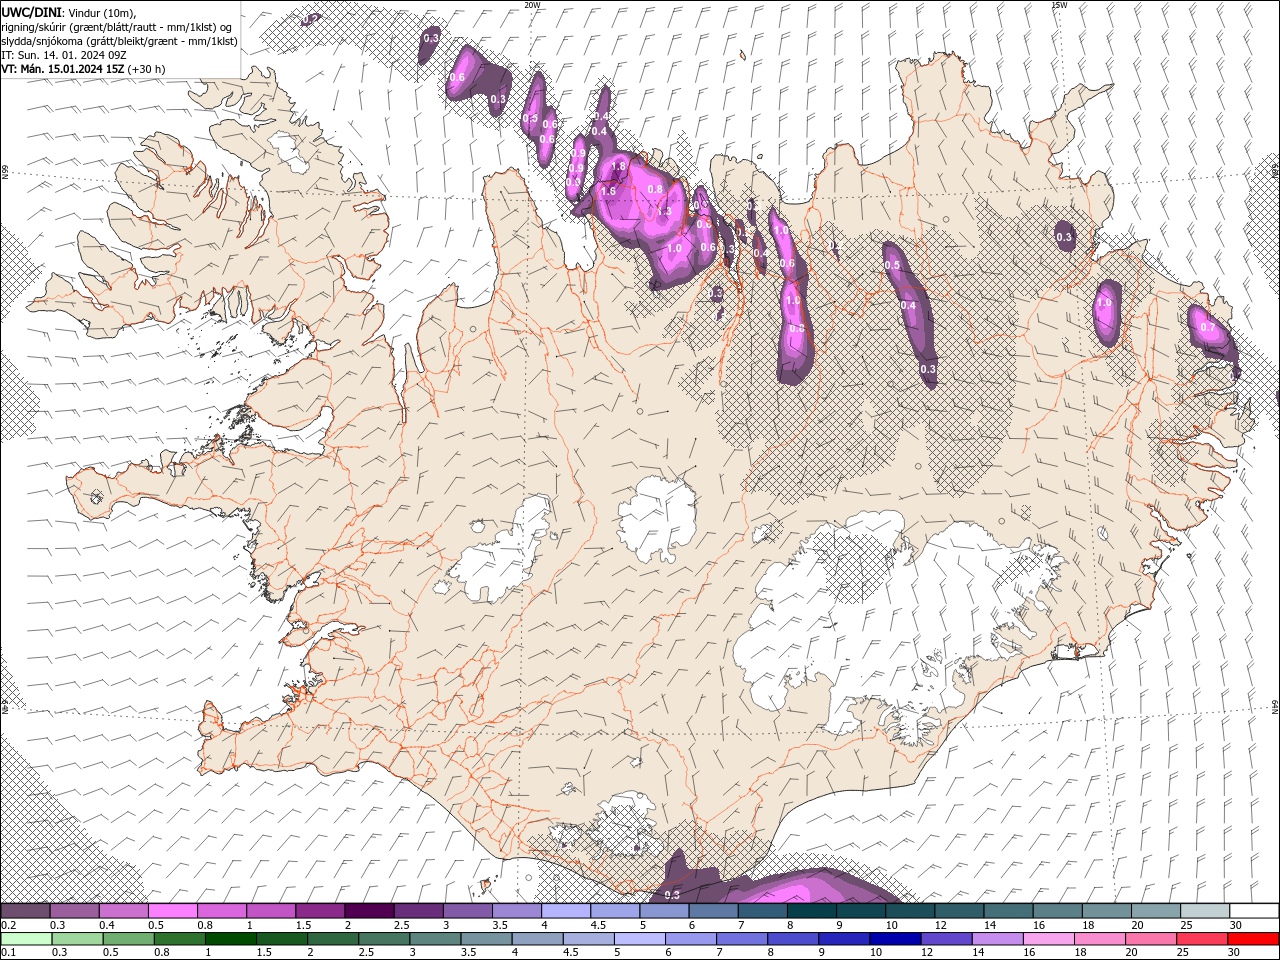Click the rain scale swatch labeled 2

pyautogui.click(x=332, y=939)
